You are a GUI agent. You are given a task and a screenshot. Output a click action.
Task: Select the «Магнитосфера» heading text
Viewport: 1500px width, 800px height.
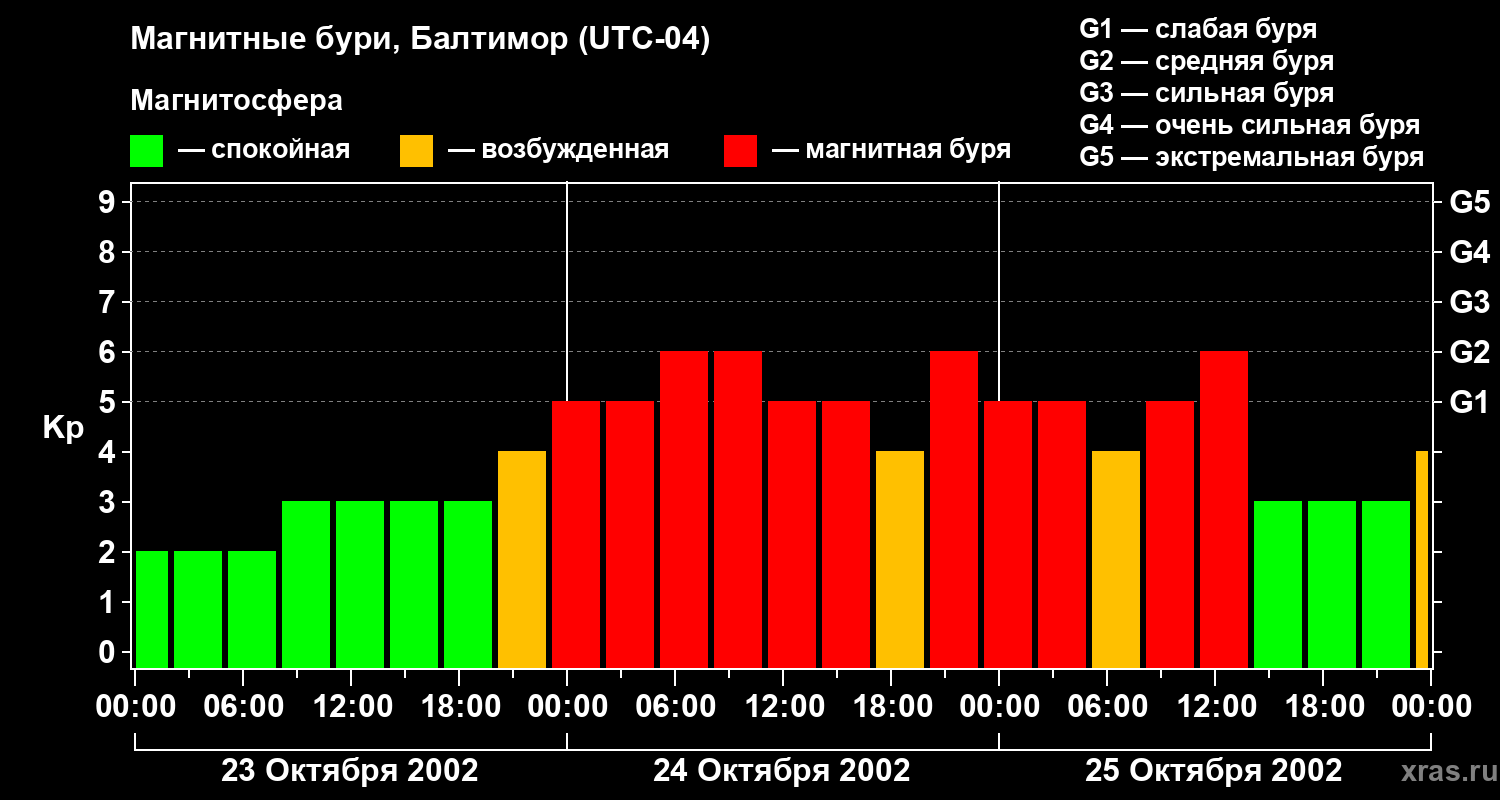coord(237,101)
